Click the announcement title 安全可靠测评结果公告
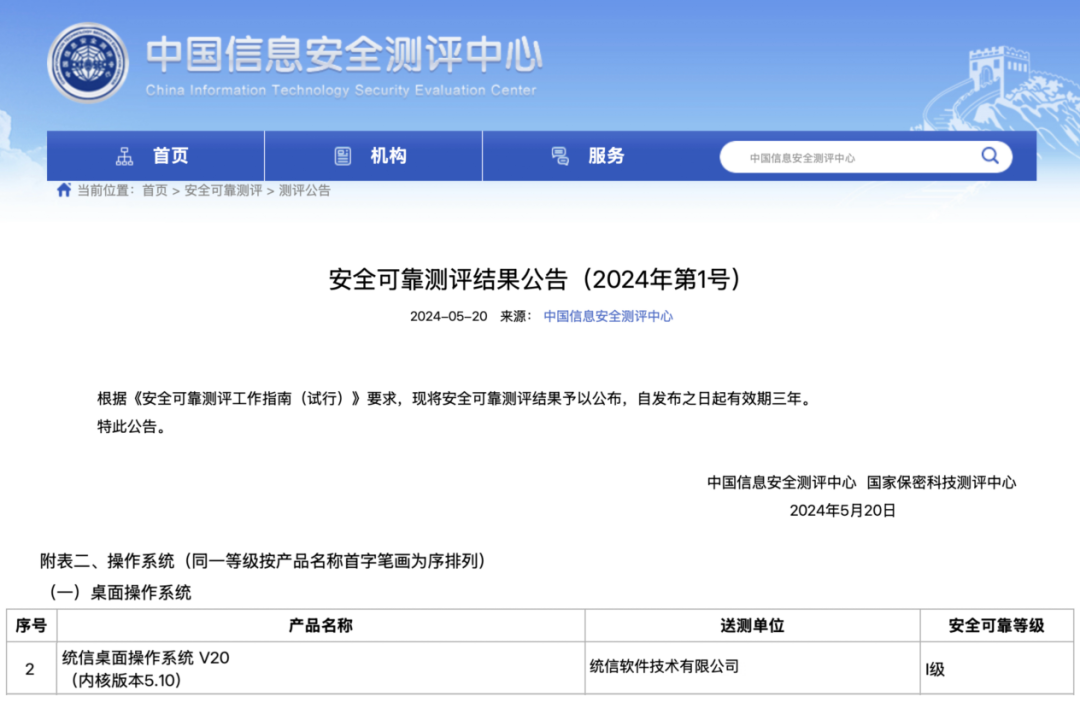The width and height of the screenshot is (1080, 714). [x=534, y=279]
